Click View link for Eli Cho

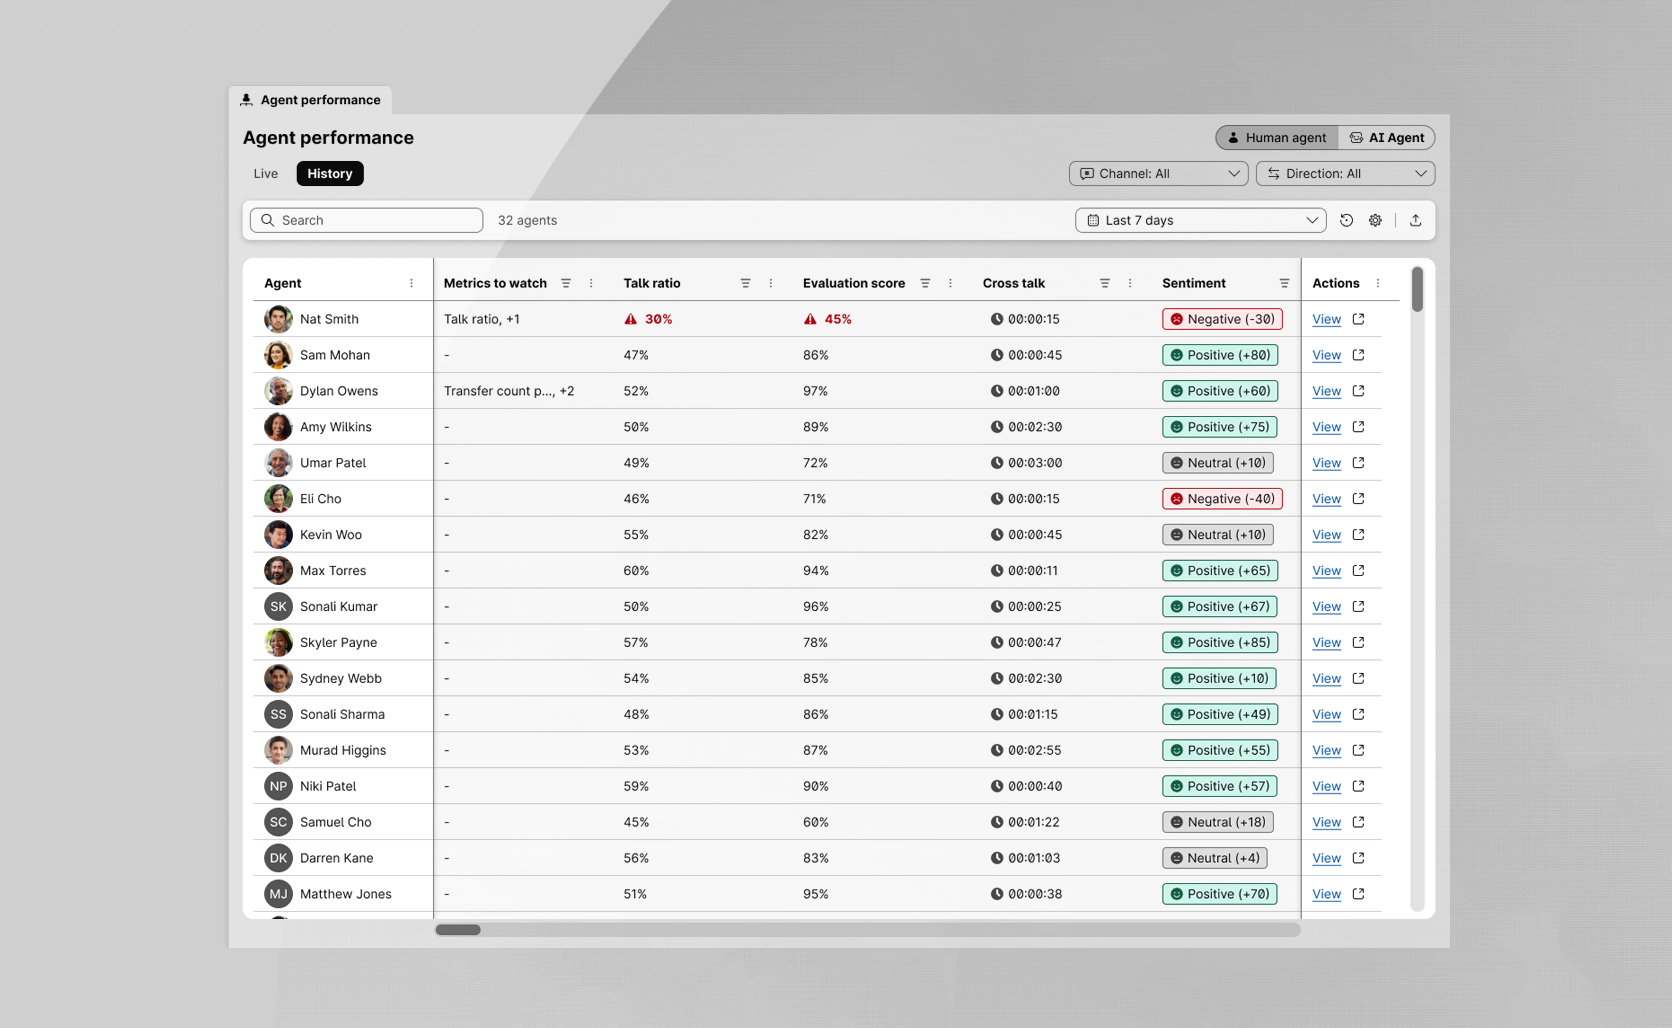click(x=1326, y=499)
